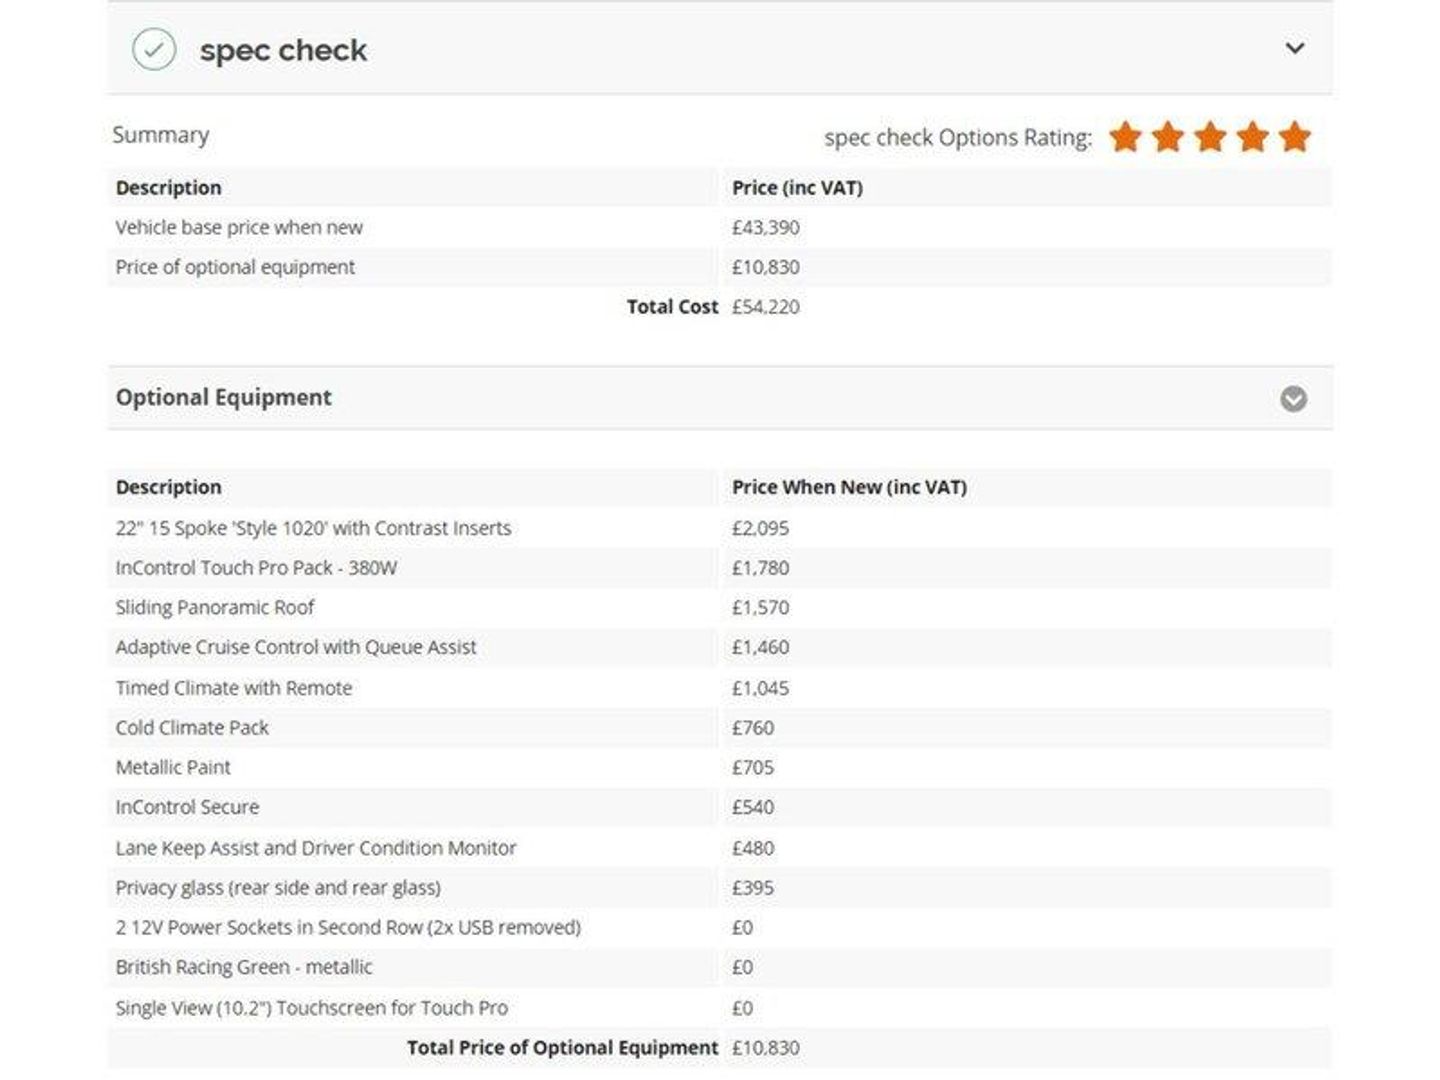The height and width of the screenshot is (1080, 1440).
Task: Click the second orange rating star
Action: (x=1168, y=137)
